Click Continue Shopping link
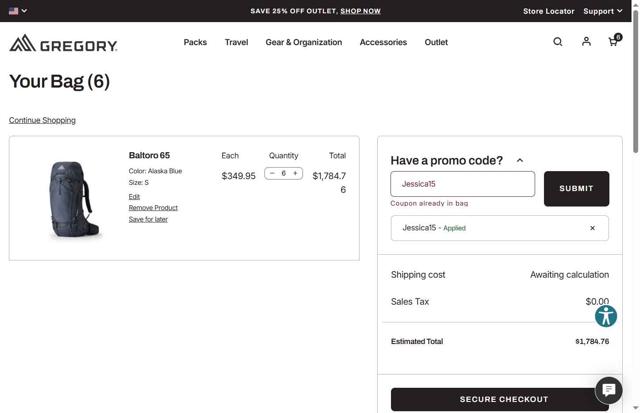This screenshot has height=413, width=640. (42, 120)
